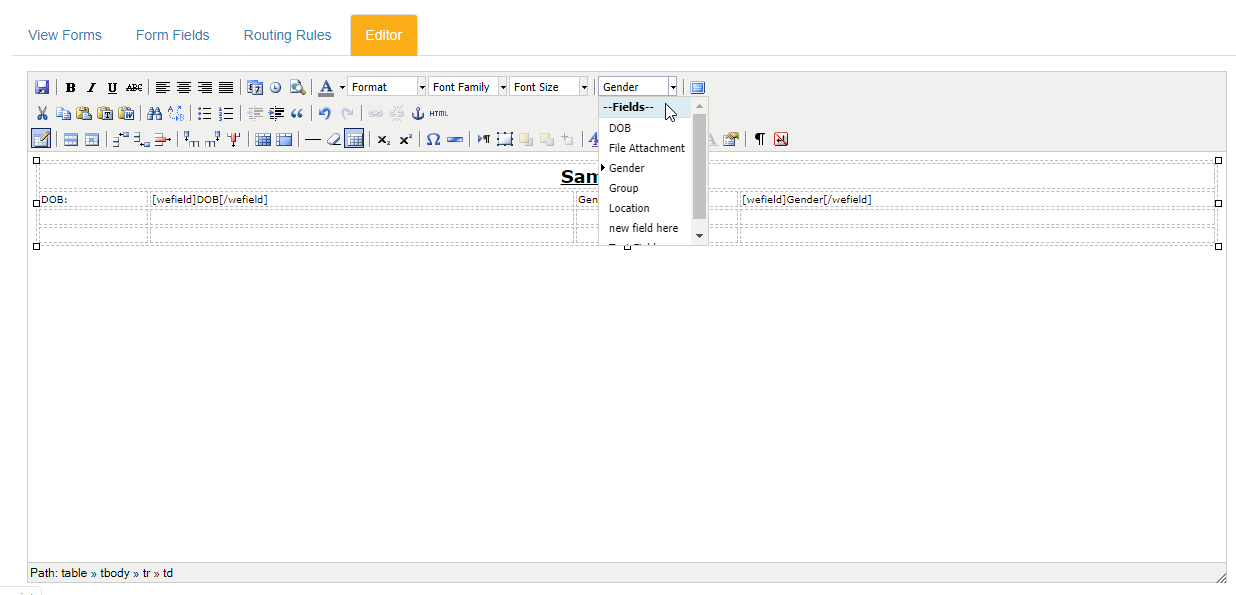Insert bulleted list
Viewport: 1236px width, 595px height.
click(204, 113)
